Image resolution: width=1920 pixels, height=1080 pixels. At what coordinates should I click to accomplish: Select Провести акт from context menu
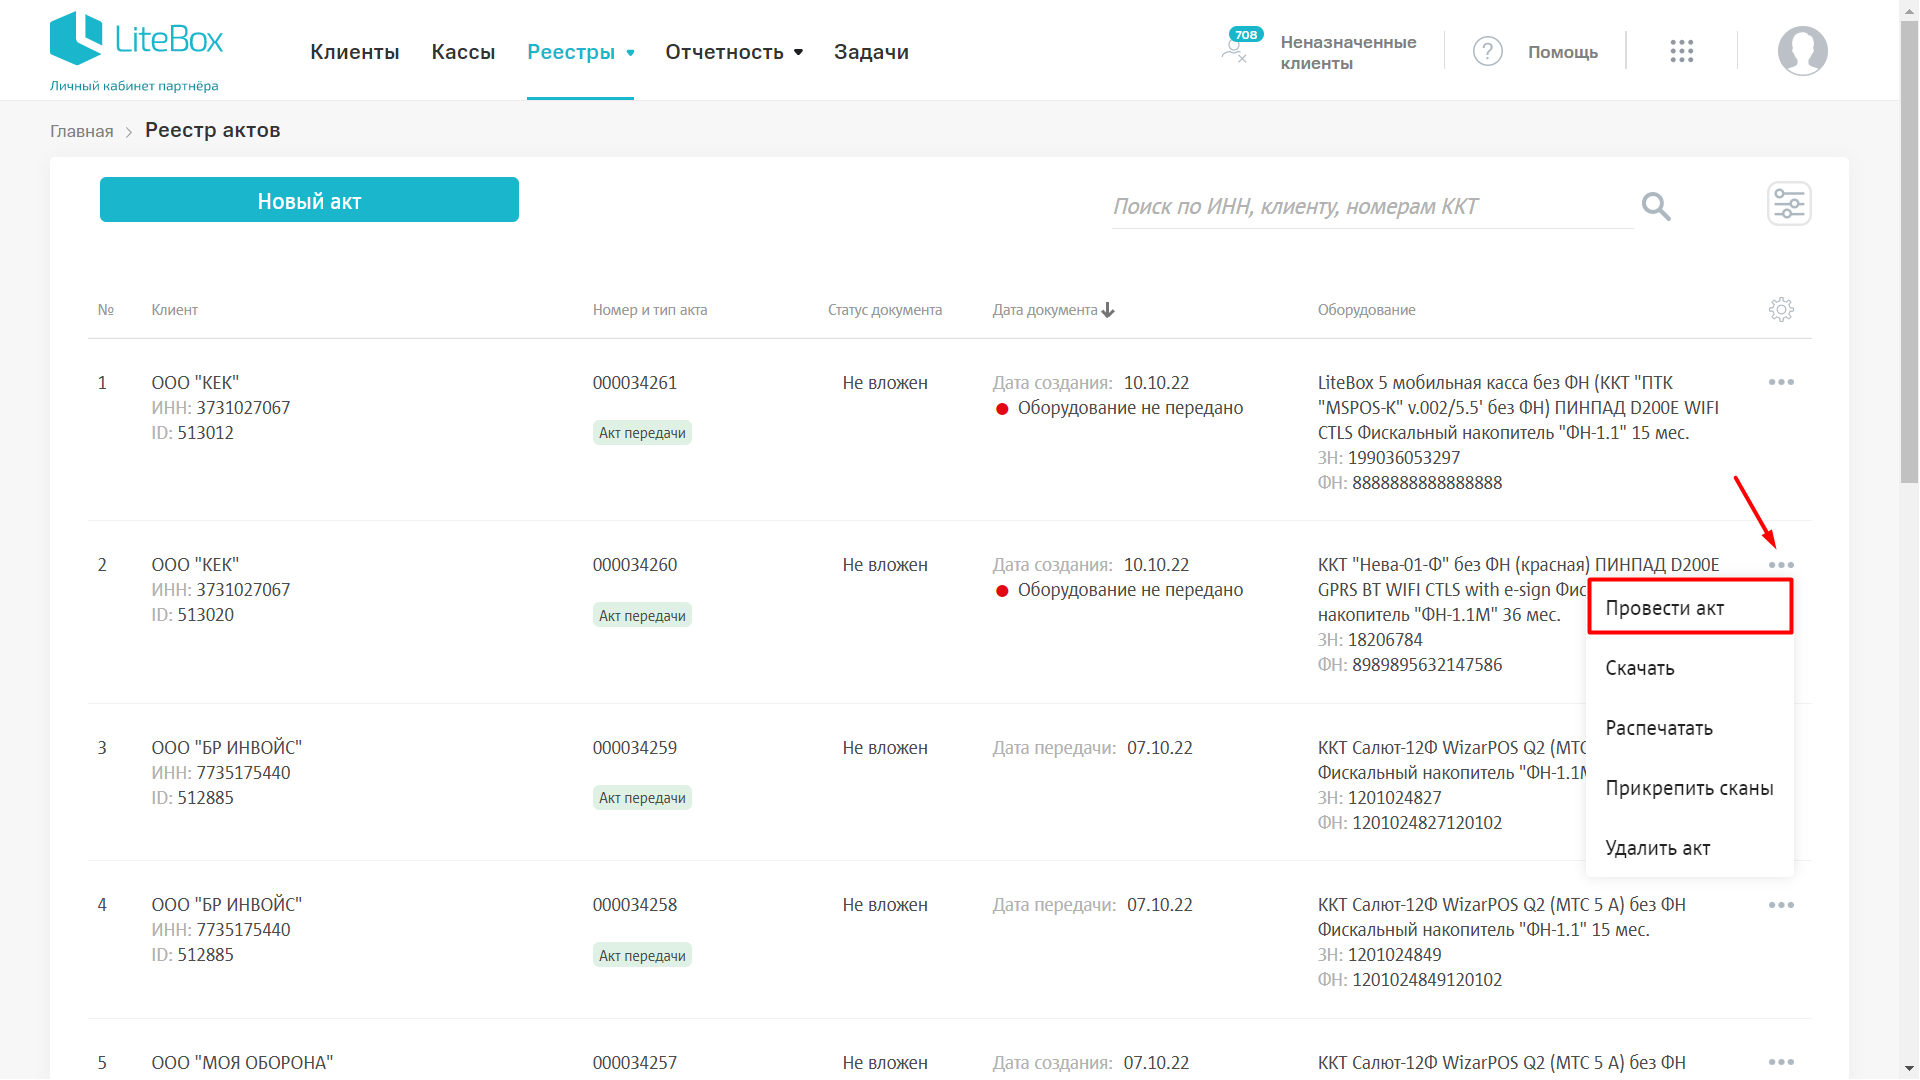tap(1690, 608)
